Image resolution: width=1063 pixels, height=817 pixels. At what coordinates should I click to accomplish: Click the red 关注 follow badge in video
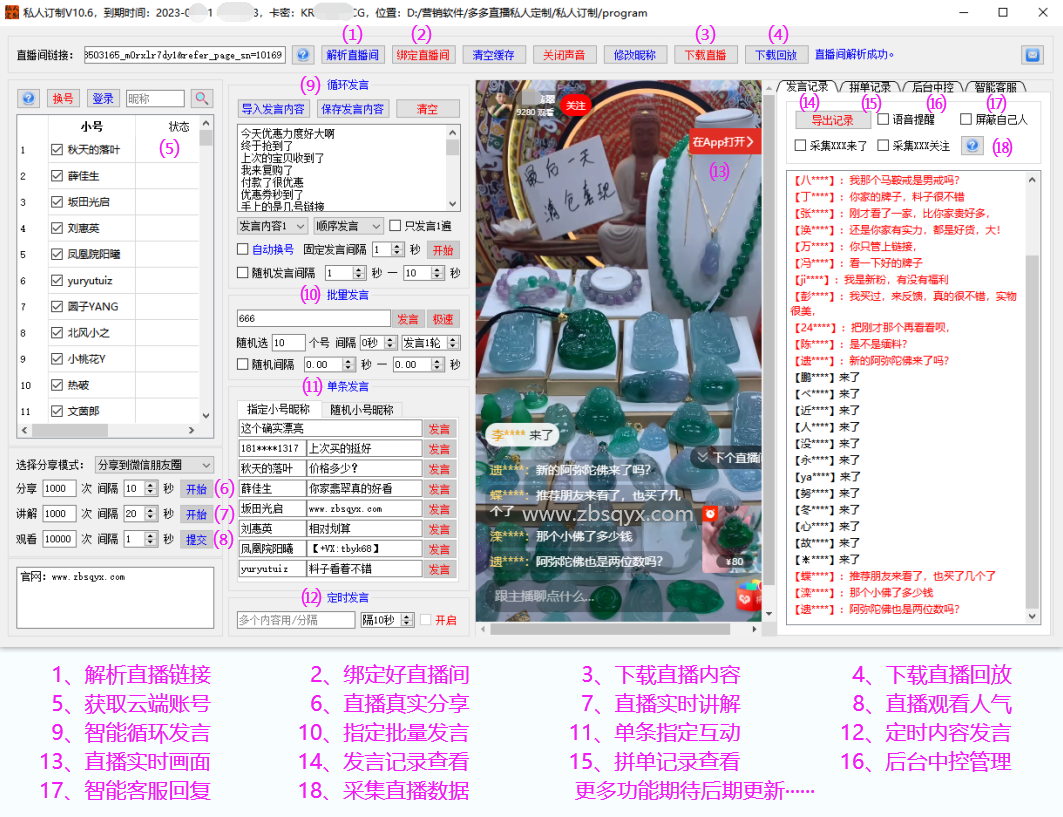(x=575, y=104)
